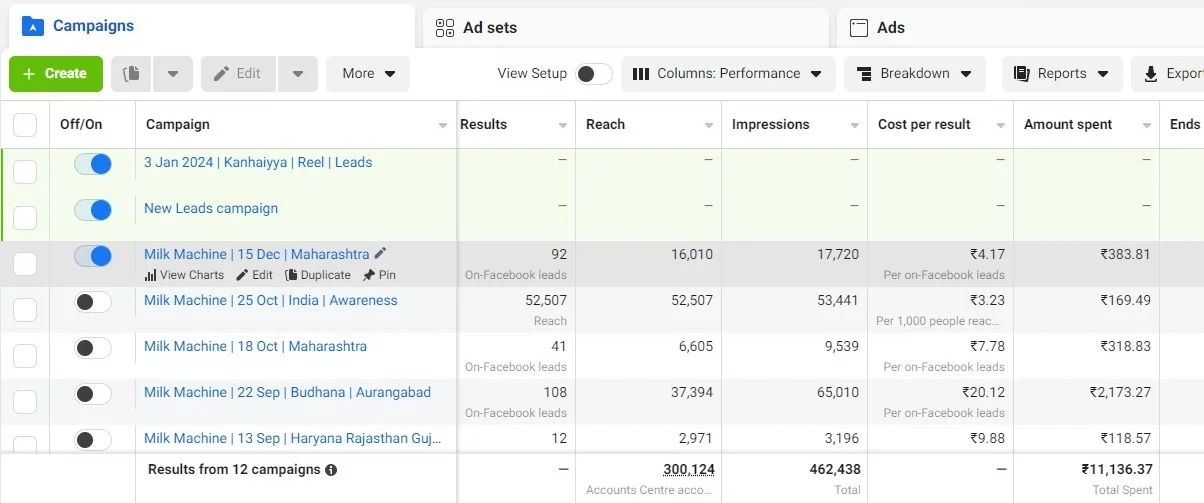Click the pencil icon next to Maharashtra campaign name

(x=380, y=254)
